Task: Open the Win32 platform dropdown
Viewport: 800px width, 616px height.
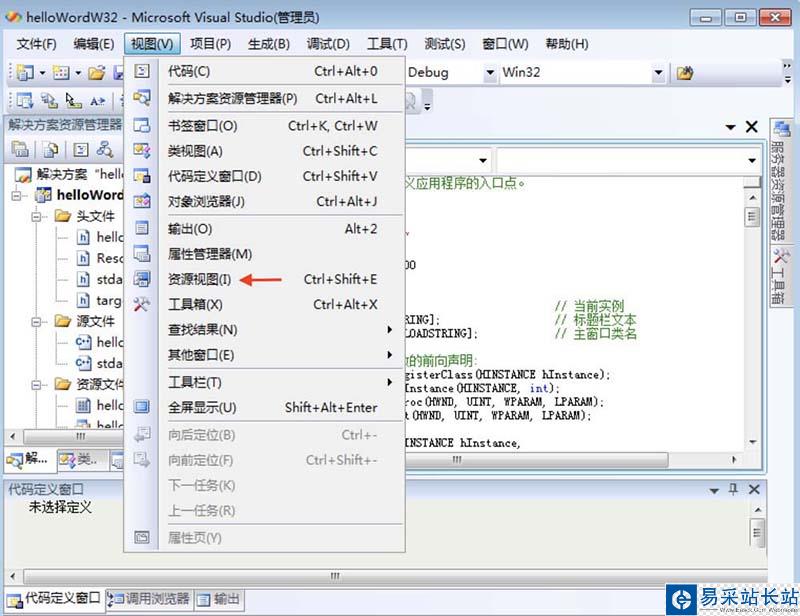Action: [658, 73]
